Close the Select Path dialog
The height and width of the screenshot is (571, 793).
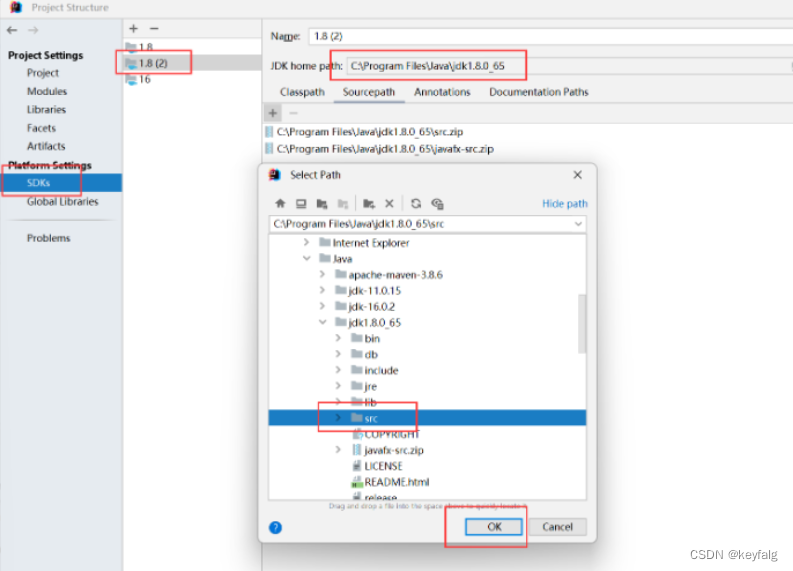pos(578,175)
